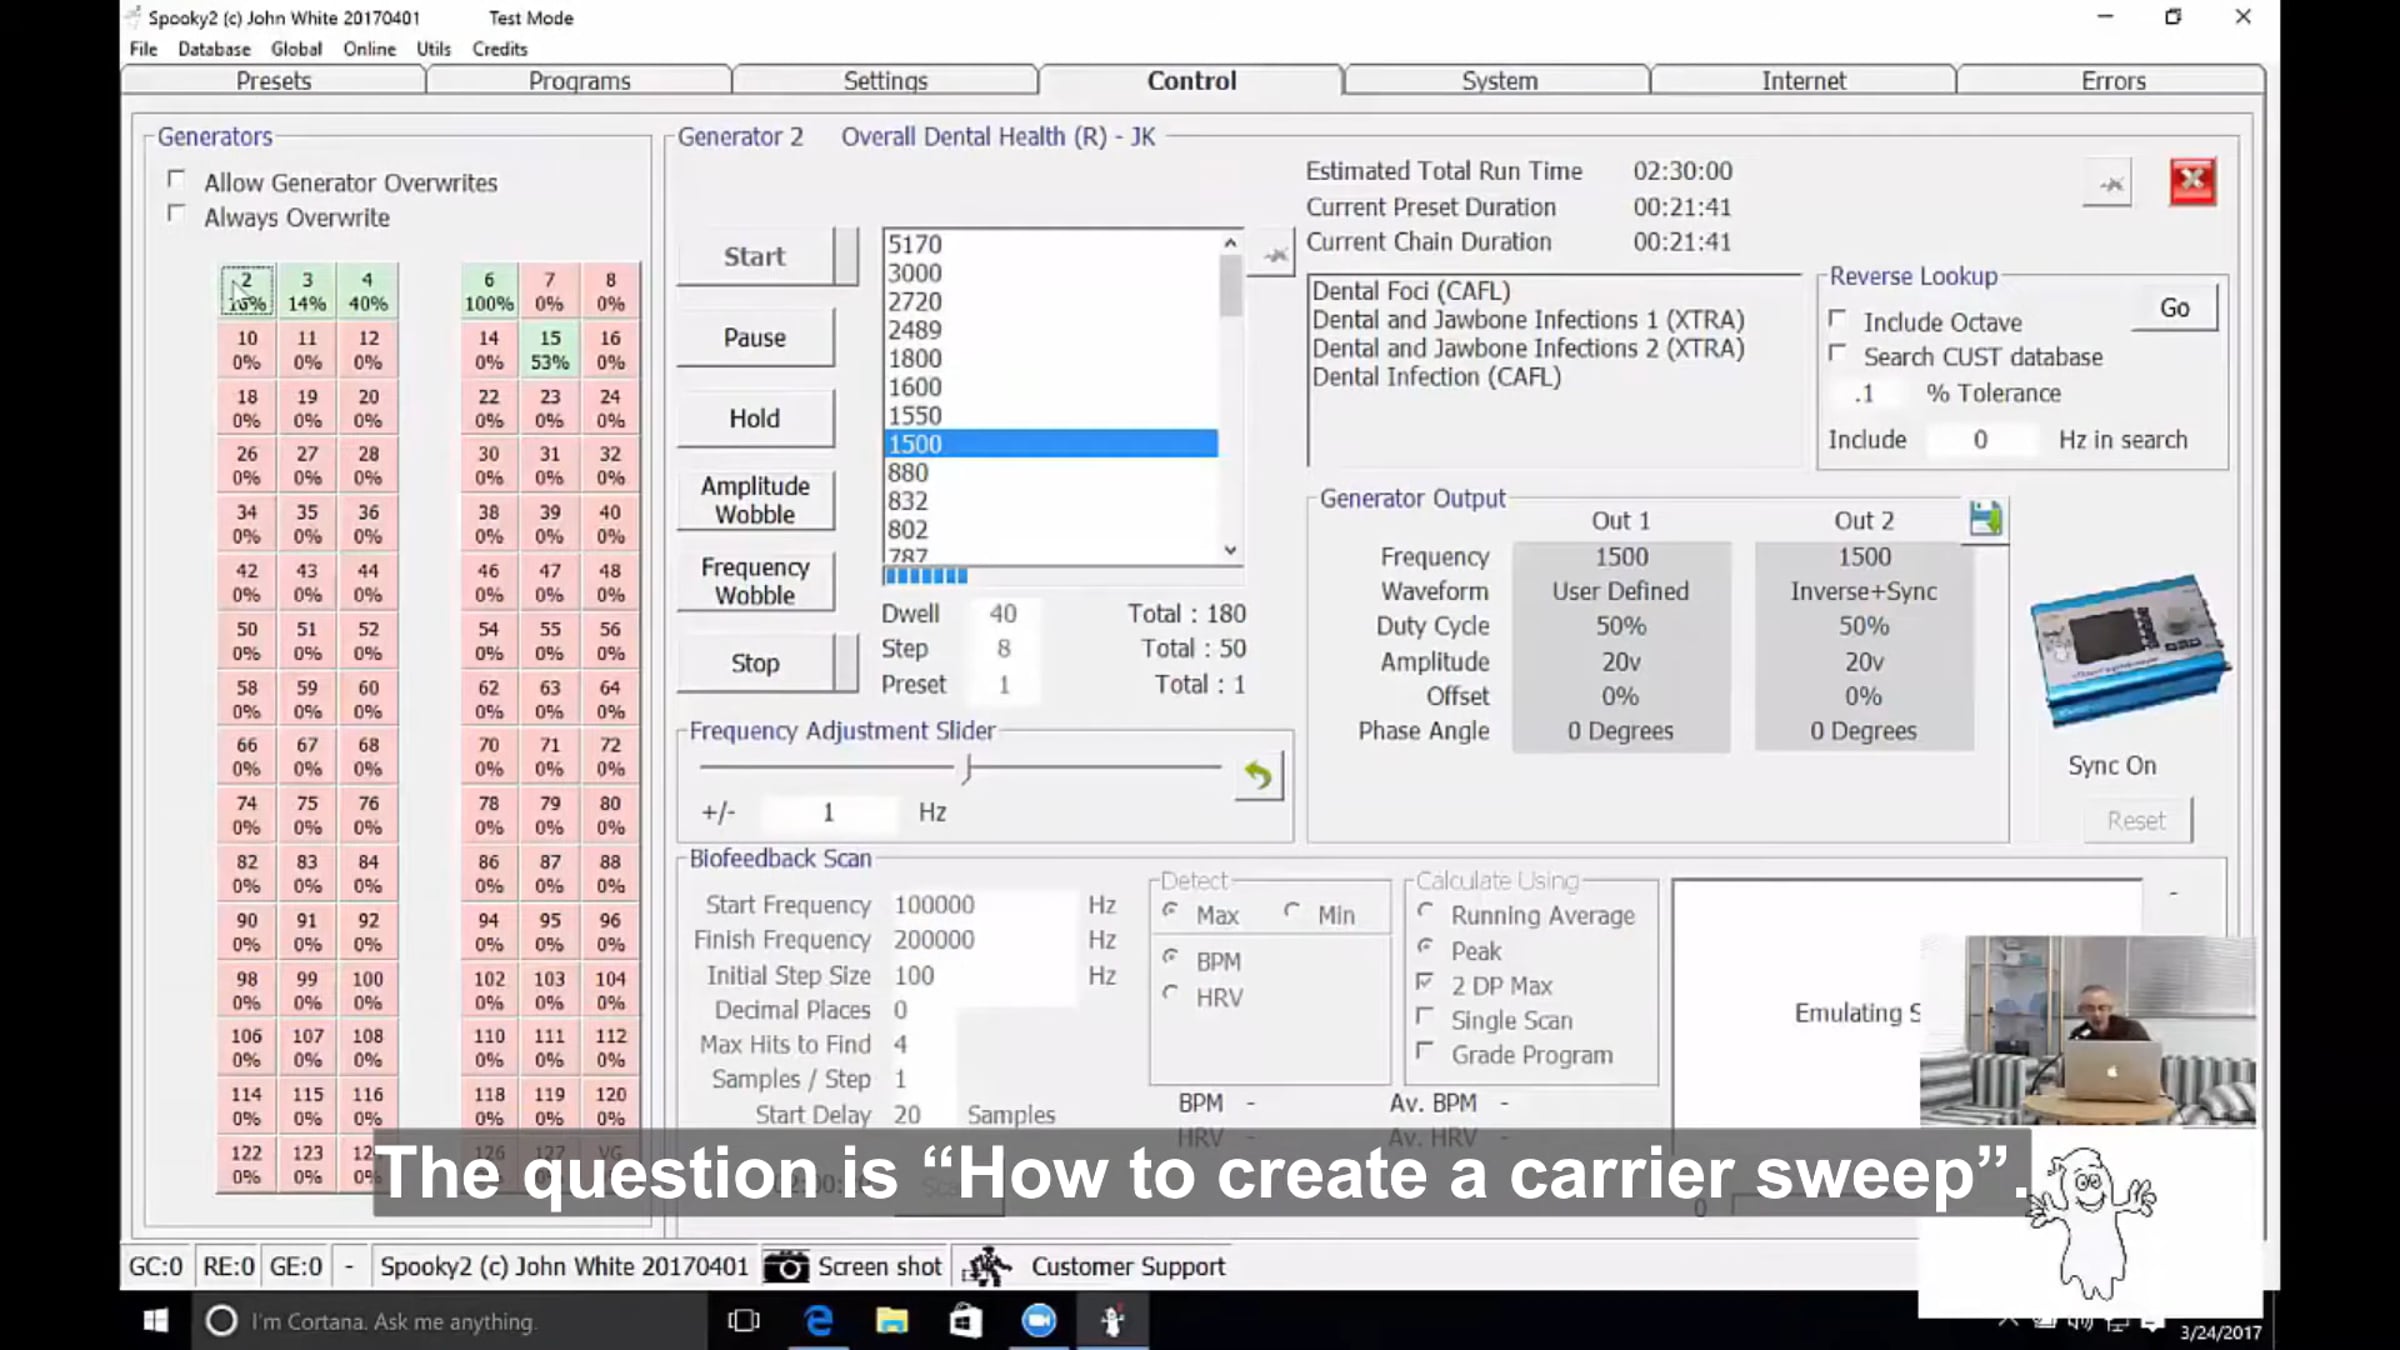Click the pin icon next to frequency list

[x=1274, y=256]
